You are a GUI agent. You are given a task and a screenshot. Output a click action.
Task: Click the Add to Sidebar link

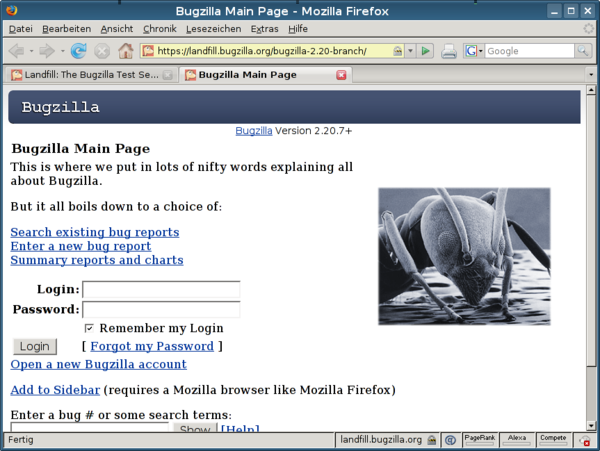(x=55, y=390)
